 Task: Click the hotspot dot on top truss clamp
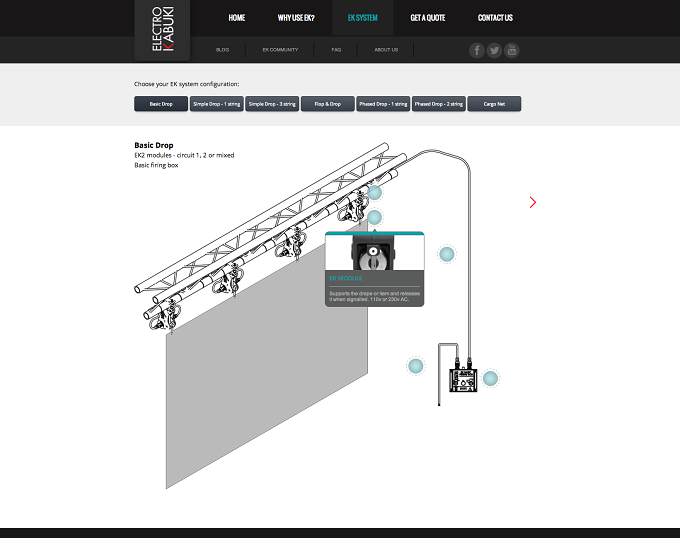pyautogui.click(x=374, y=192)
